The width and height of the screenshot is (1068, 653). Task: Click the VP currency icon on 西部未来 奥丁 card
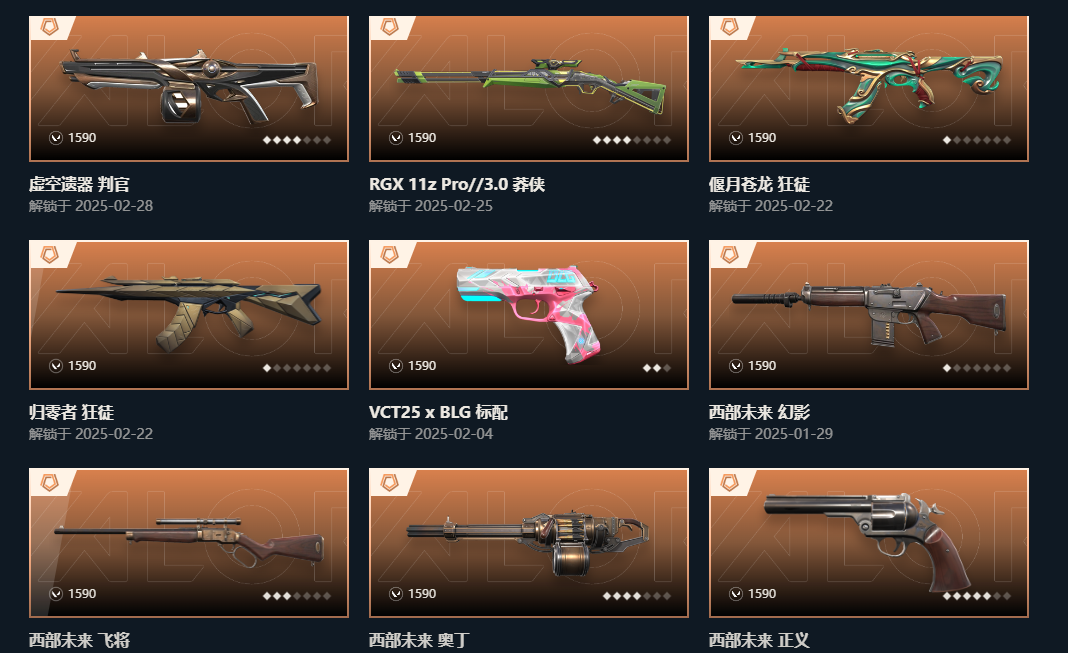[396, 594]
